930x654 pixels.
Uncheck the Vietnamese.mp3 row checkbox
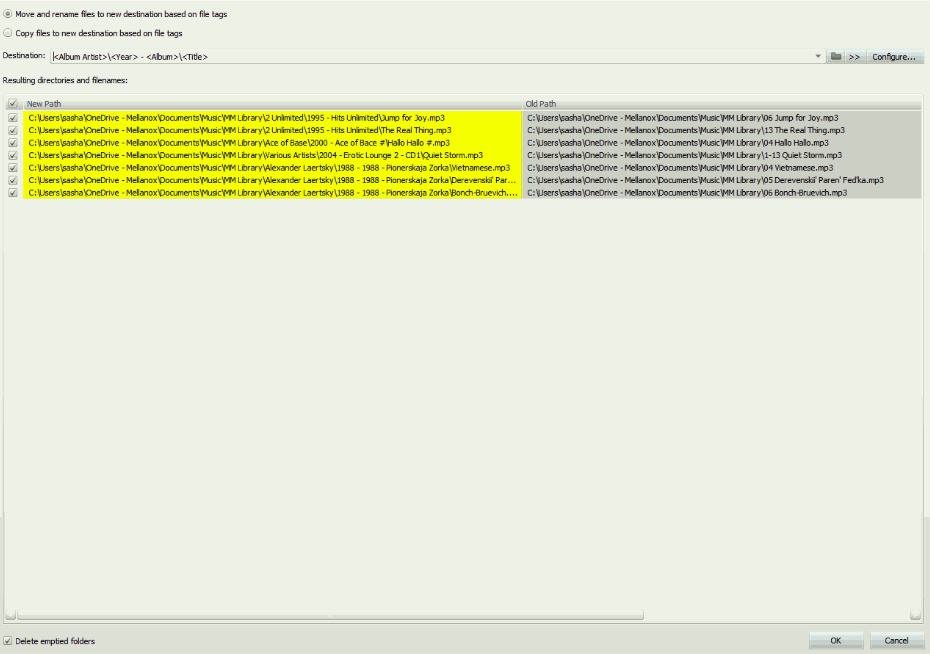tap(12, 168)
